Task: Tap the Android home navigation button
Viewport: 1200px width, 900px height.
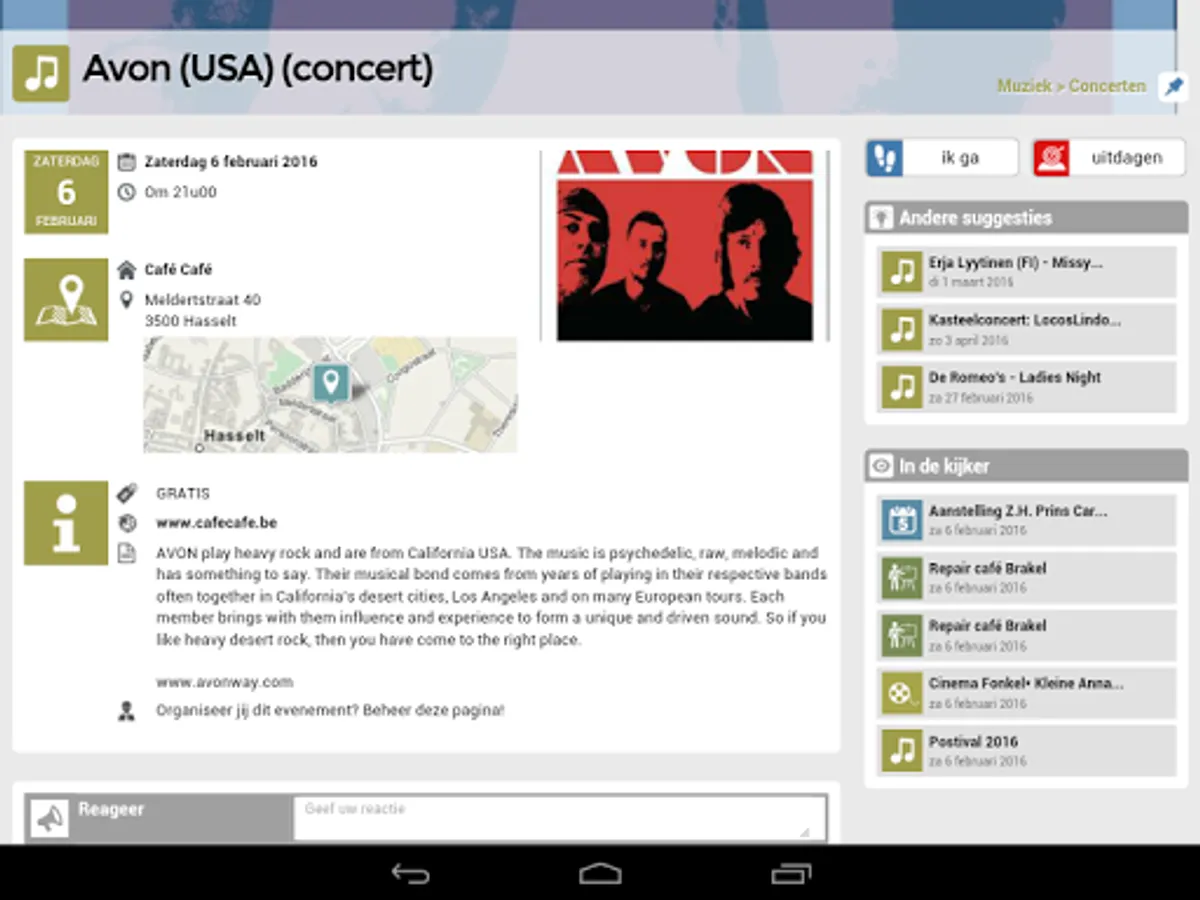Action: pyautogui.click(x=600, y=873)
